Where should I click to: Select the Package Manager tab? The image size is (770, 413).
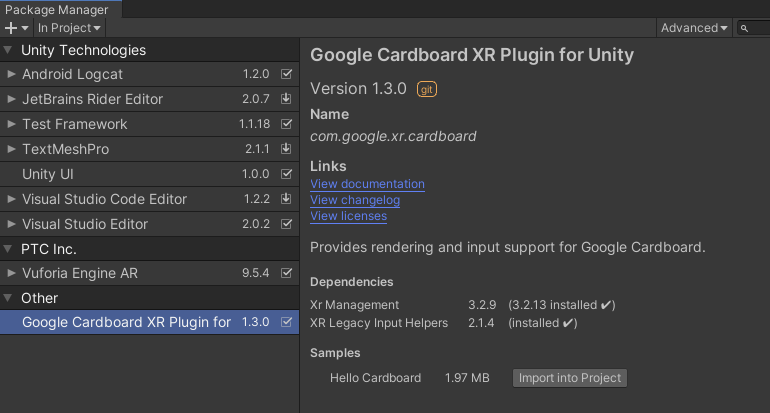click(59, 9)
